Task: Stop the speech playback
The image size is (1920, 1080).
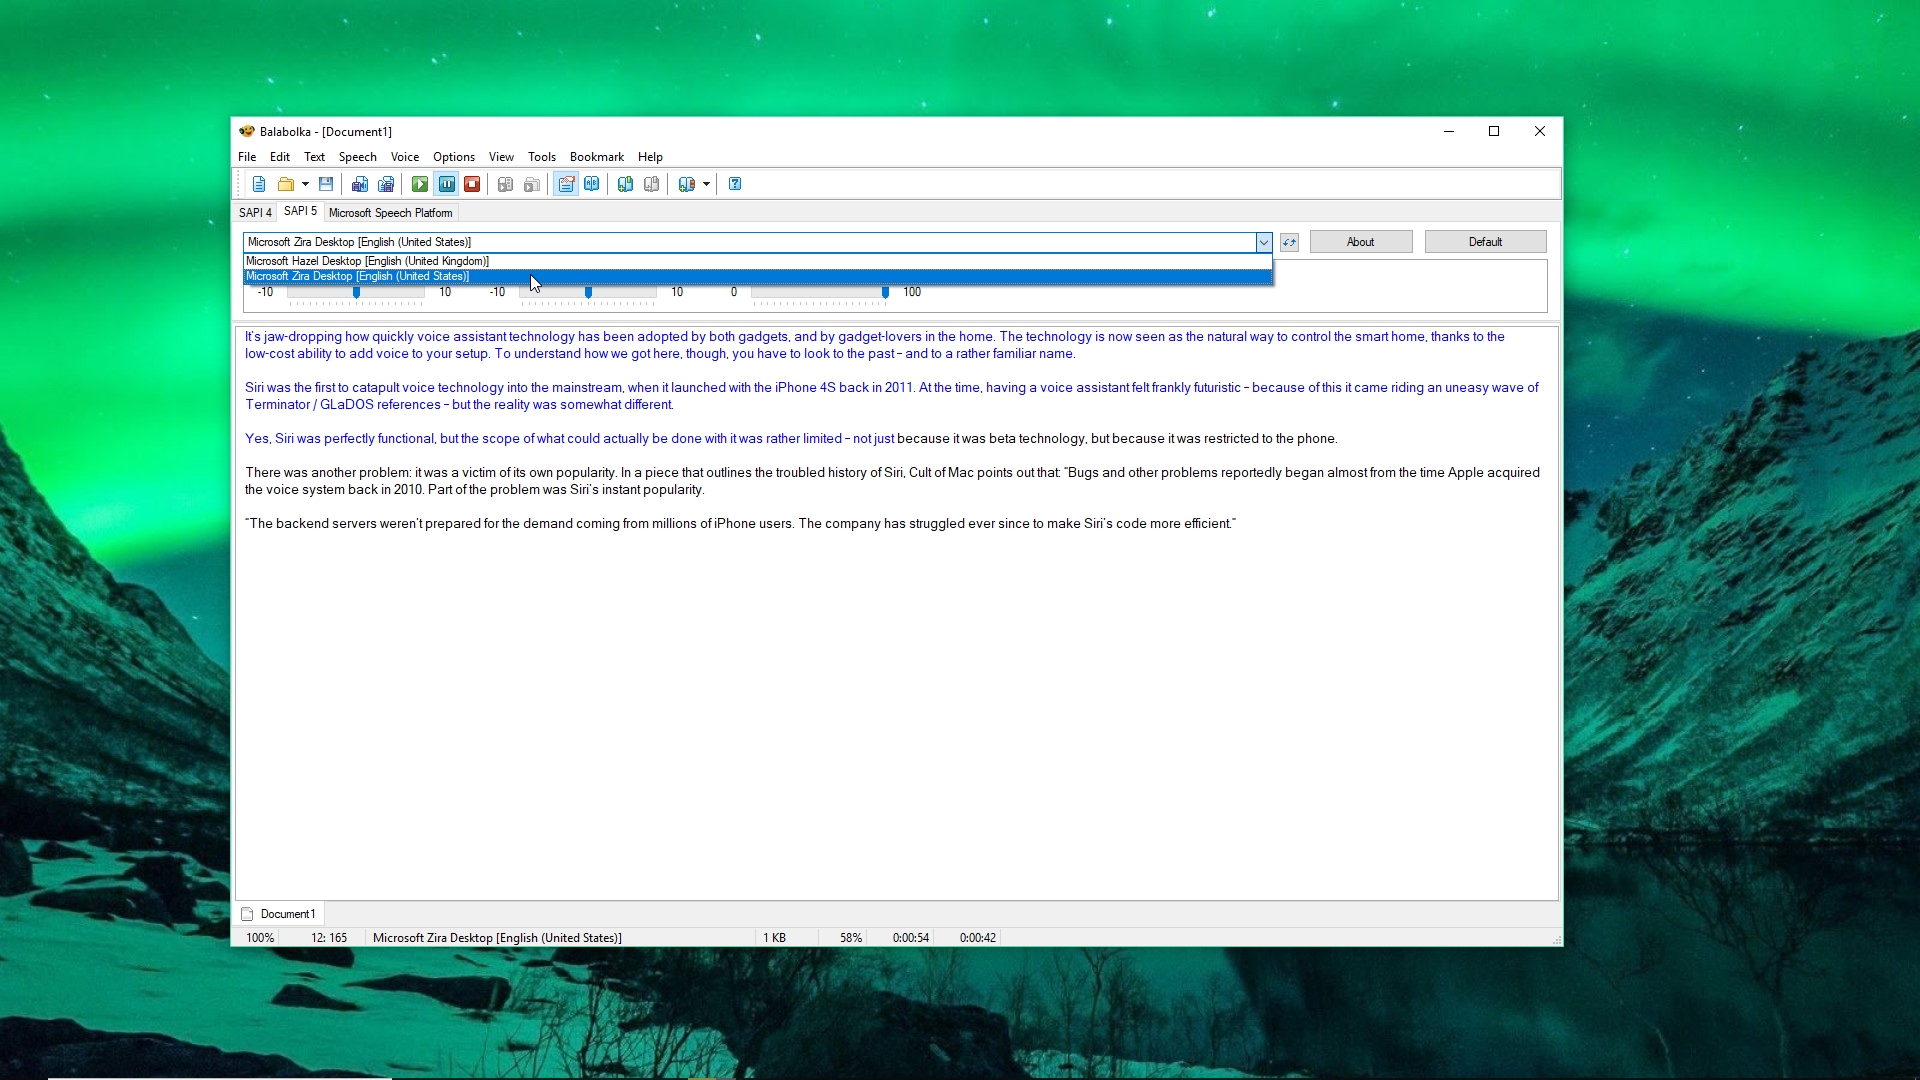Action: 471,184
